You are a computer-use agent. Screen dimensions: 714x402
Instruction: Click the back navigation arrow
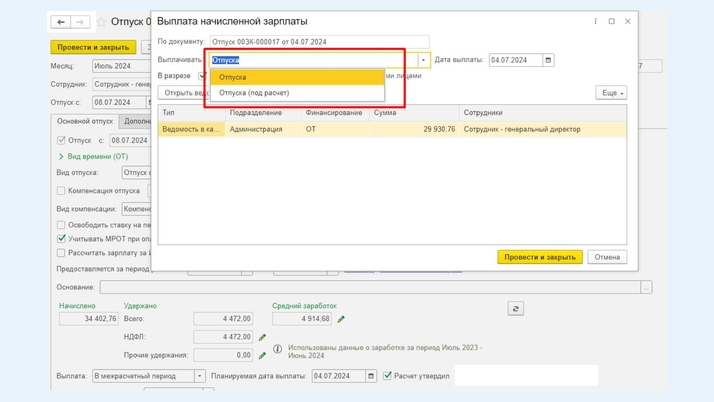61,22
